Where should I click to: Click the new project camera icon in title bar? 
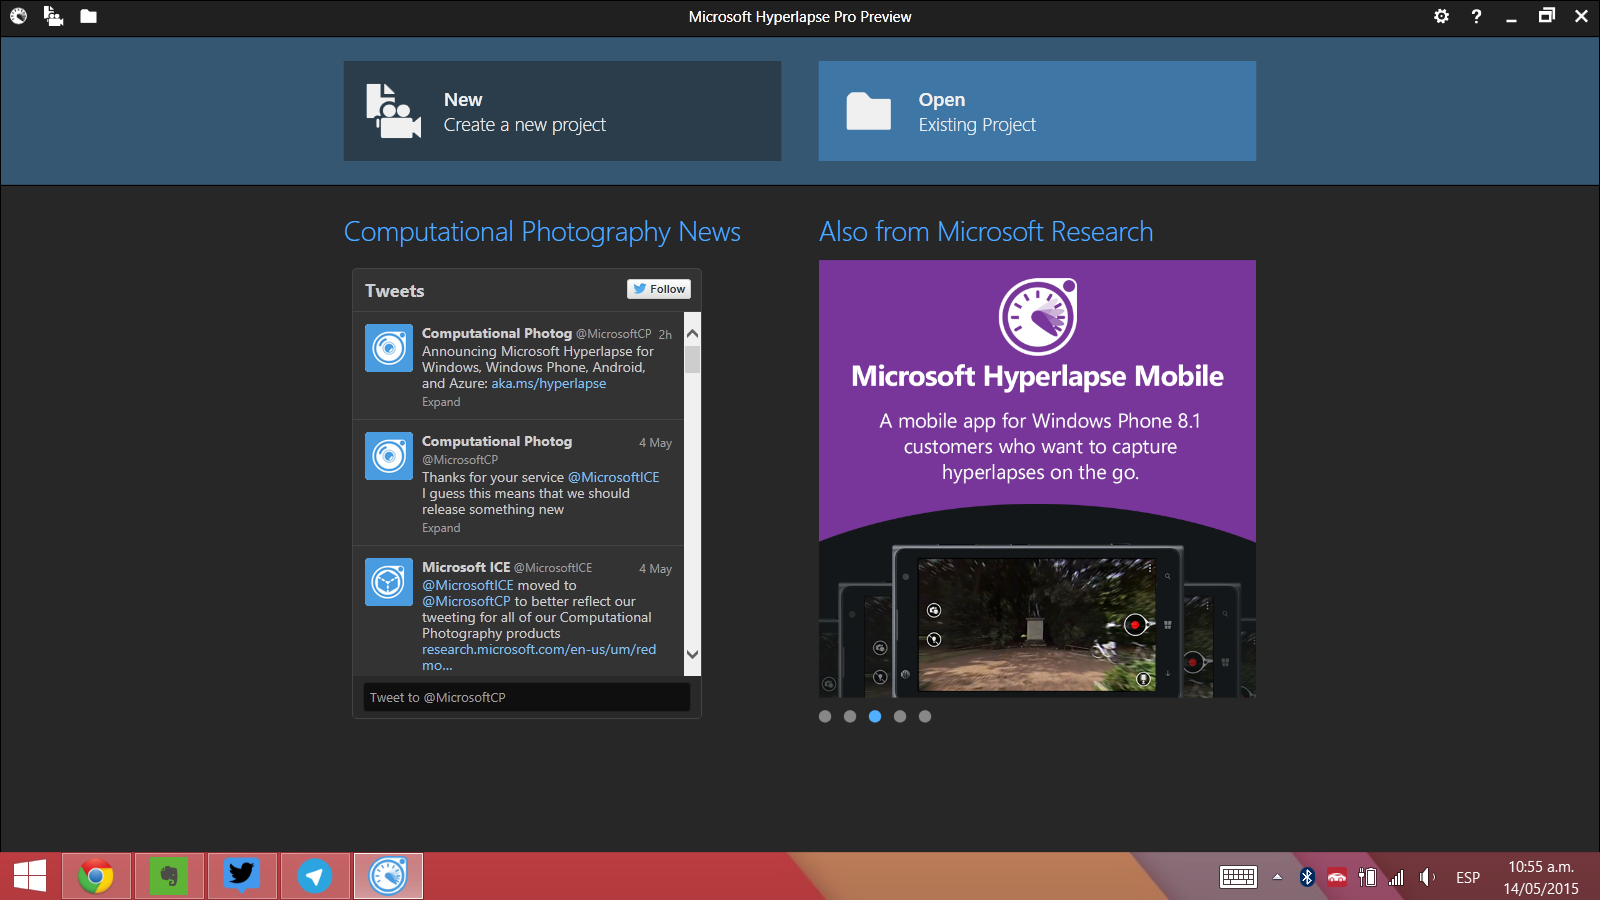pyautogui.click(x=54, y=16)
